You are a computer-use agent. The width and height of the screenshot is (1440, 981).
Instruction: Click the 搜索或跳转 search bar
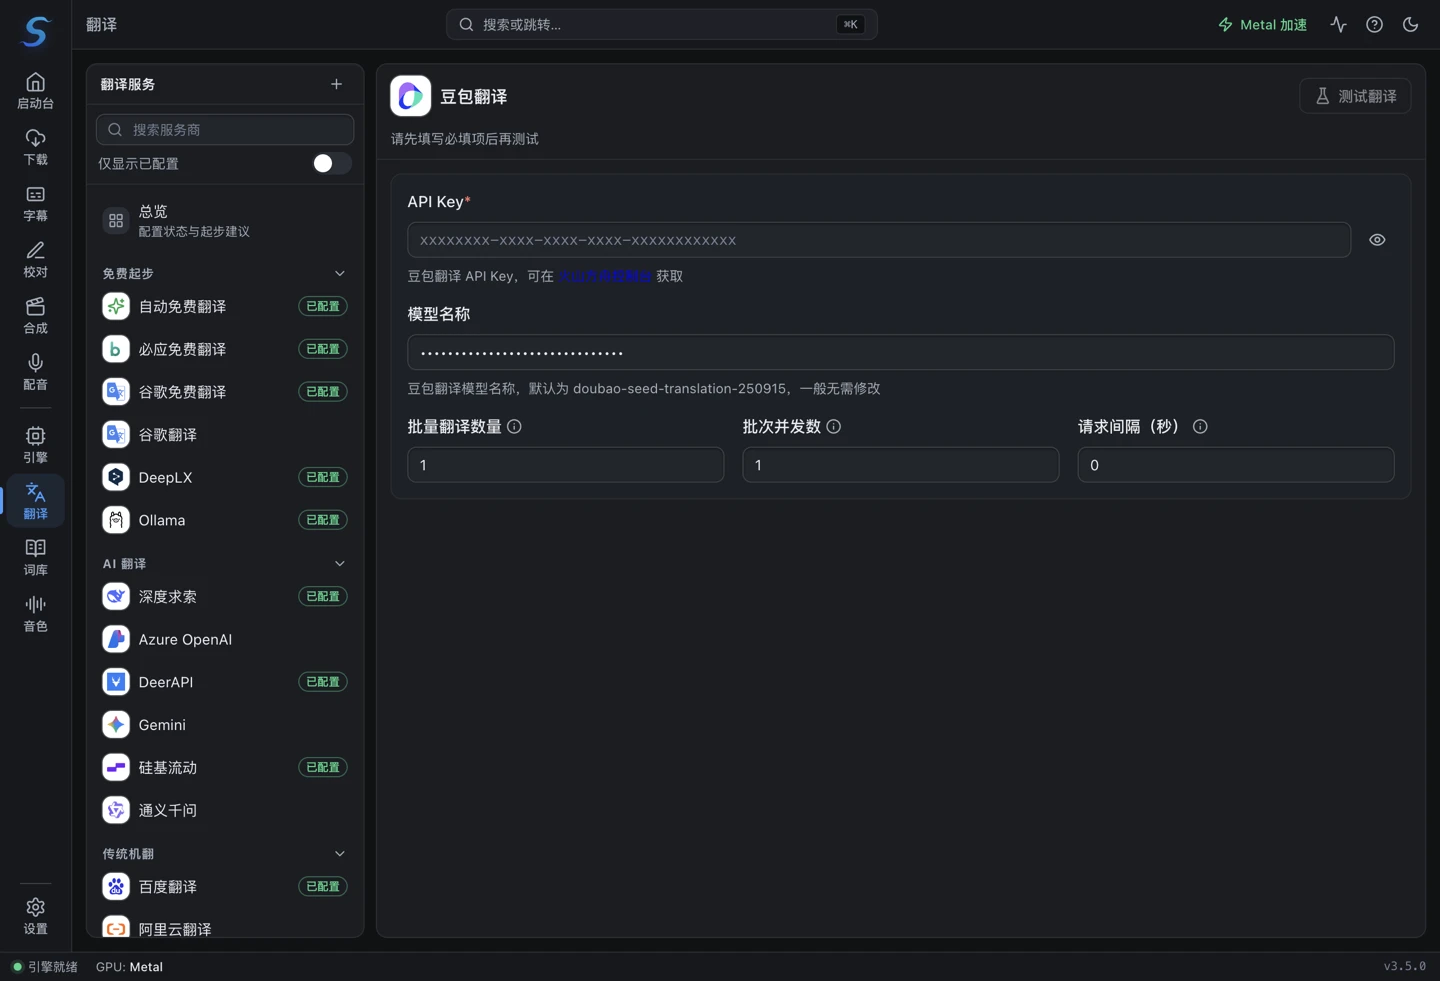click(x=662, y=24)
